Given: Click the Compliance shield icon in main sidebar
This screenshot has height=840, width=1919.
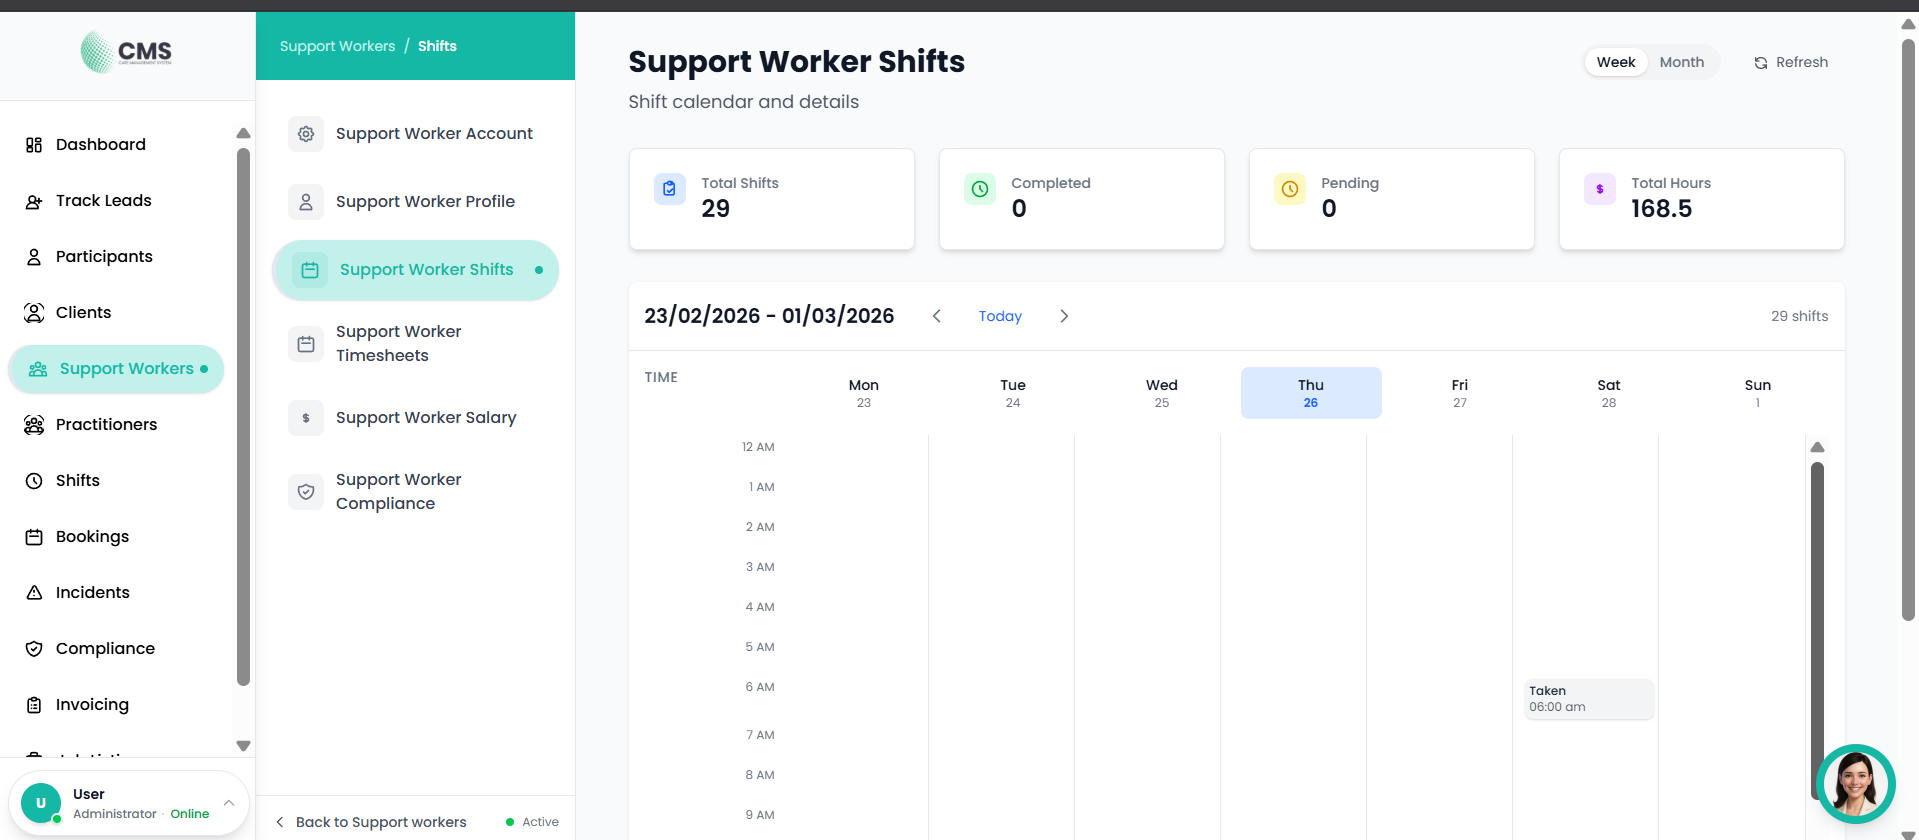Looking at the screenshot, I should pos(34,649).
